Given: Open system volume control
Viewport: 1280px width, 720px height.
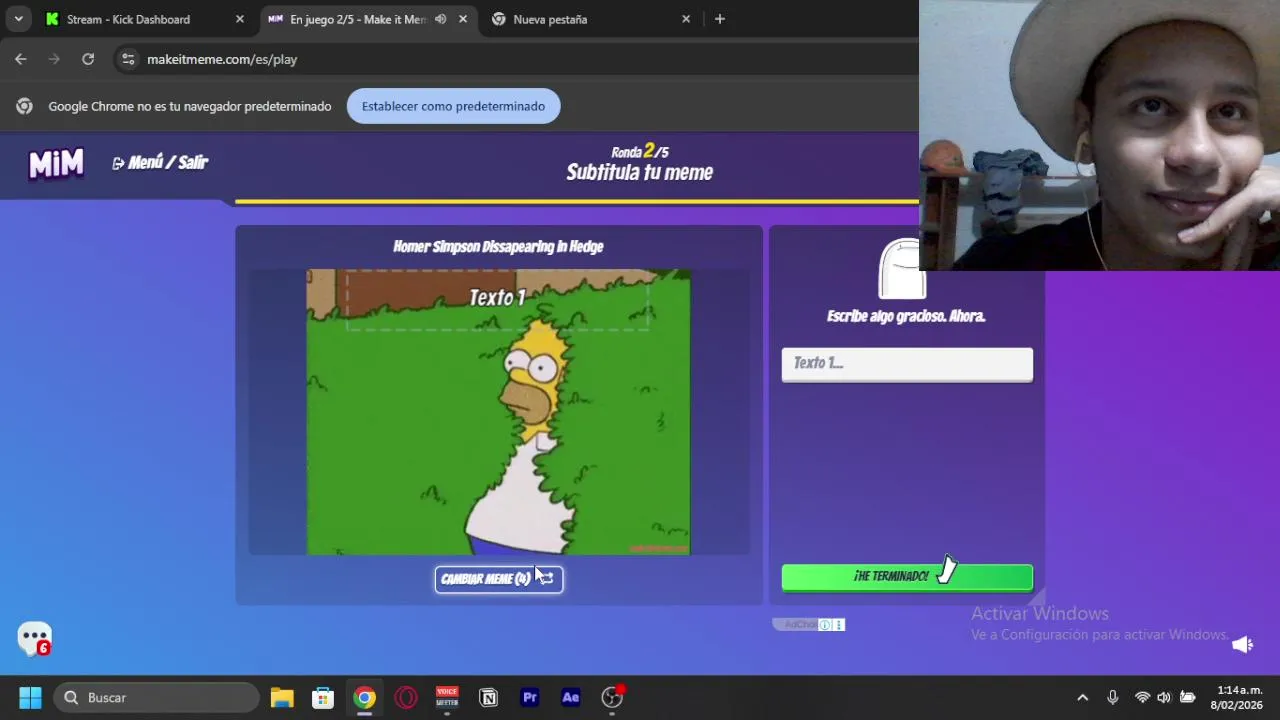Looking at the screenshot, I should pos(1164,697).
